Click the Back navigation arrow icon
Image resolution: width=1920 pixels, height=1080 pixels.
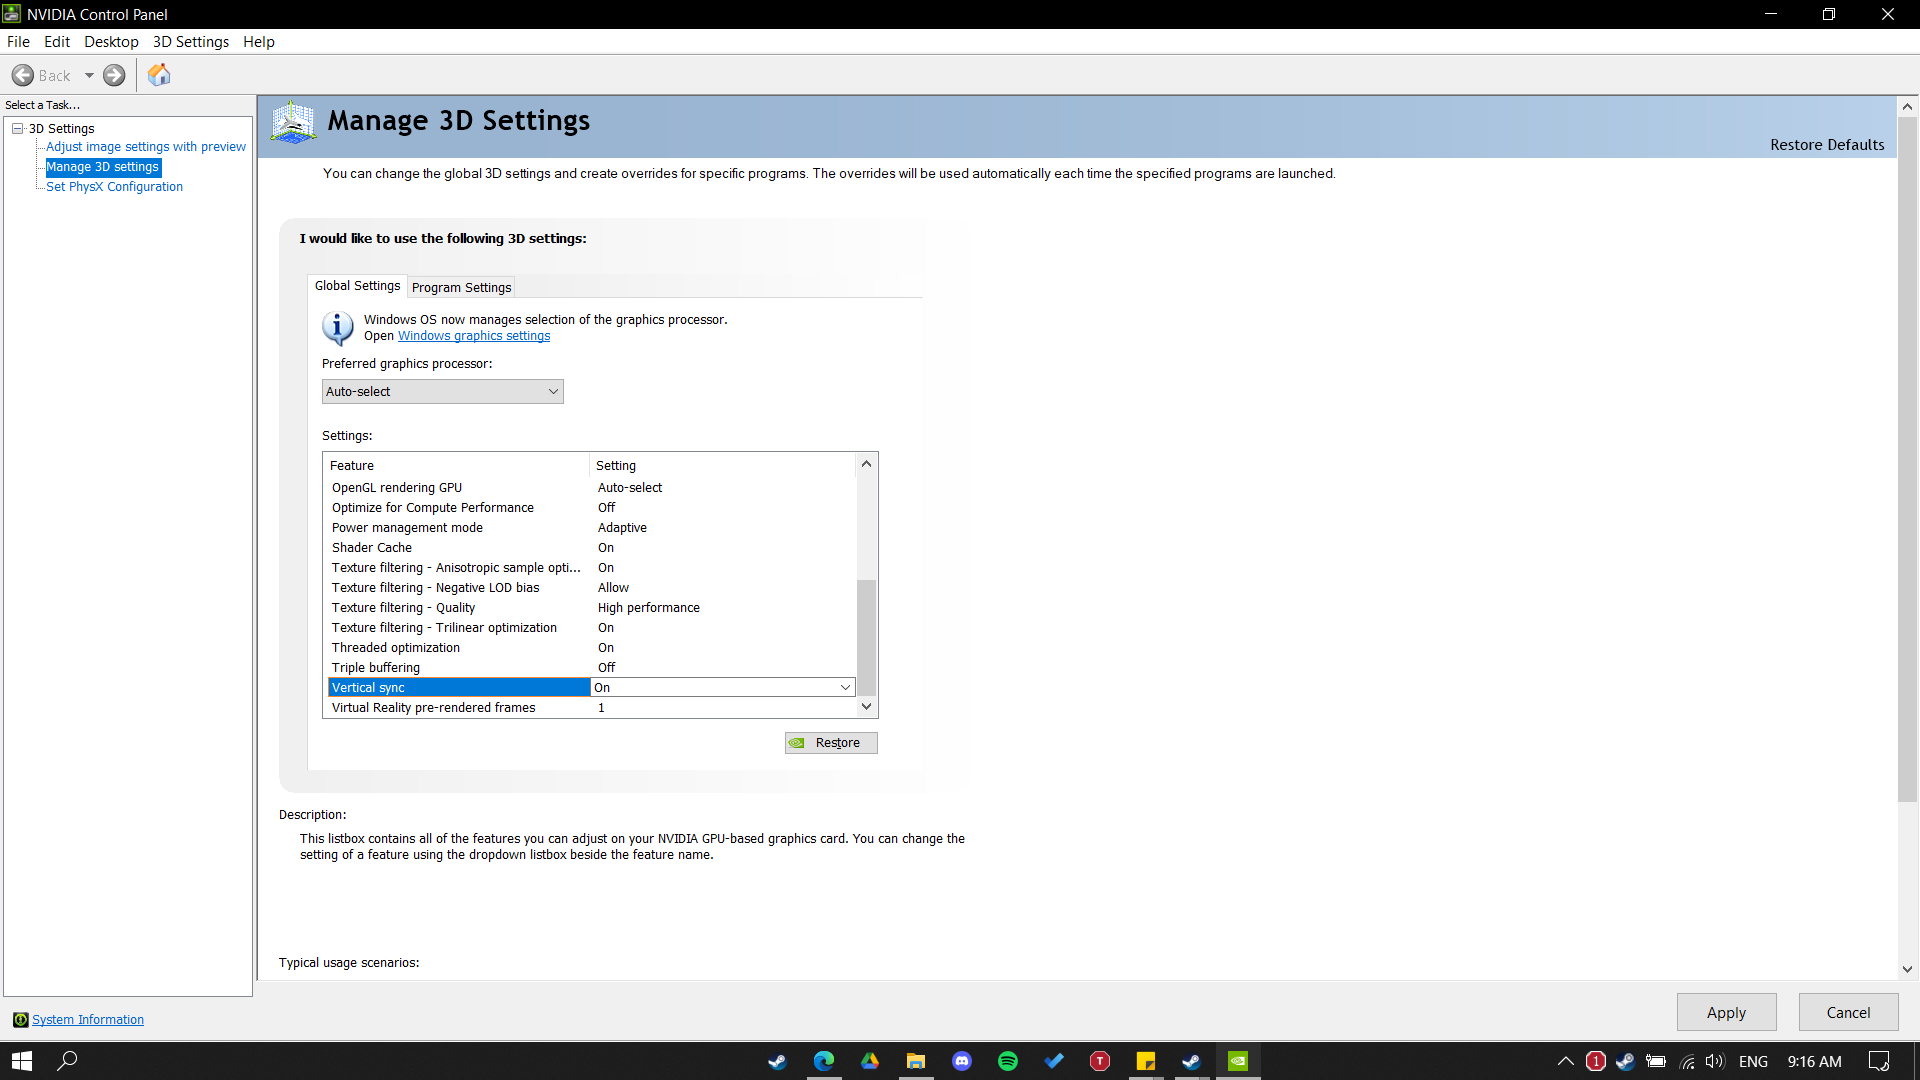click(23, 75)
